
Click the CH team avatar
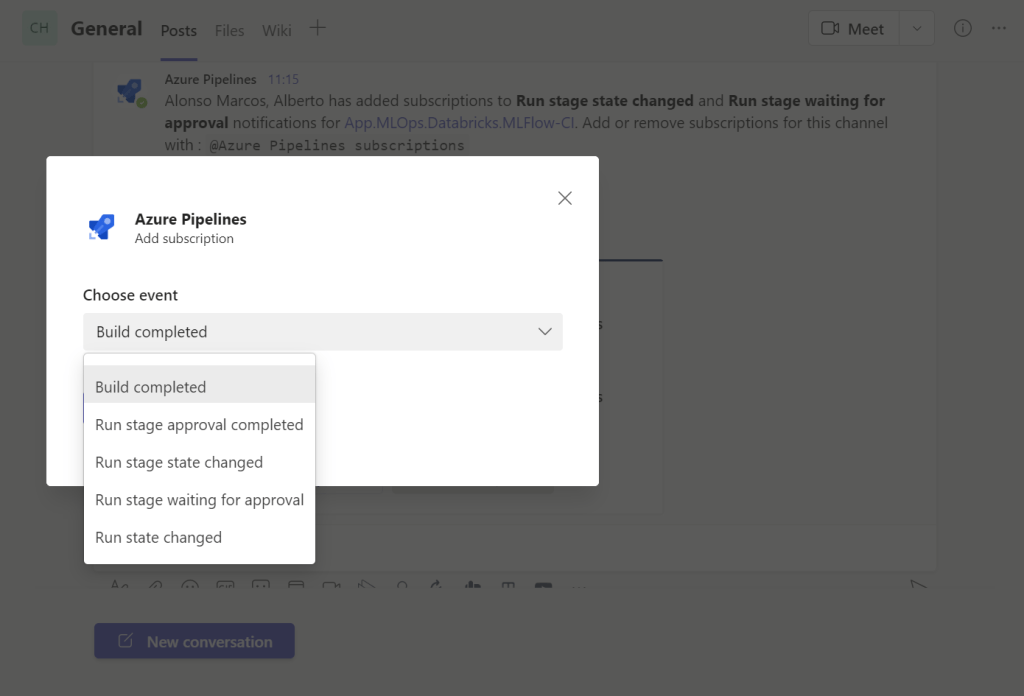point(40,28)
